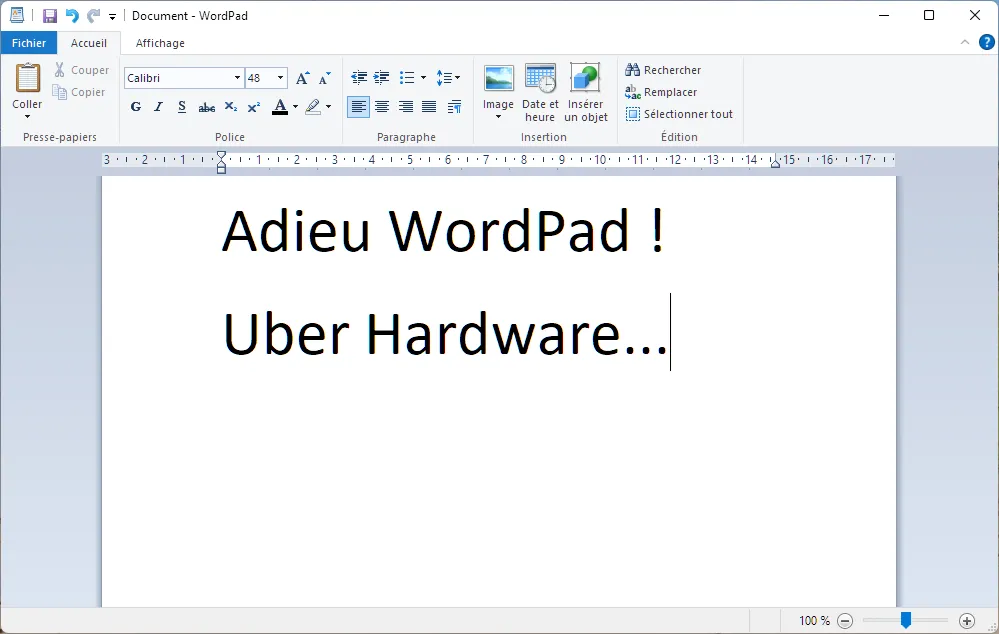Expand the line spacing dropdown
Image resolution: width=999 pixels, height=634 pixels.
457,78
